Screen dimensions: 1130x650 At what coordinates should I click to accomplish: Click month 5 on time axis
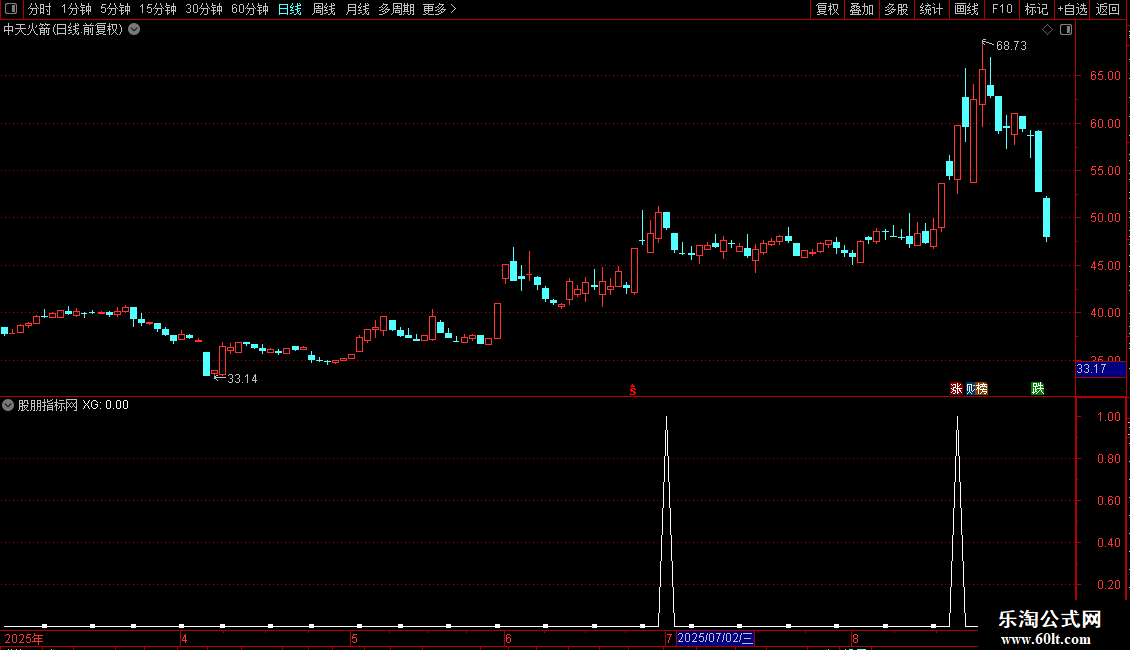pos(354,638)
